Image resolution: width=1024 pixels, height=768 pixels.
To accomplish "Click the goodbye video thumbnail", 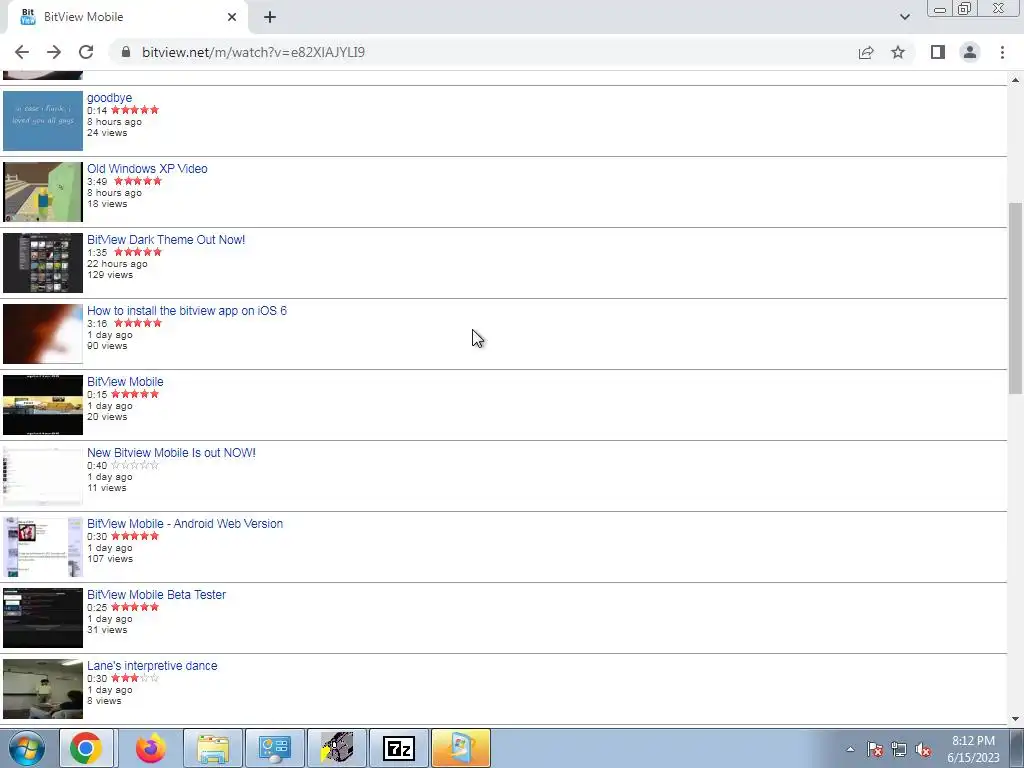I will (43, 121).
